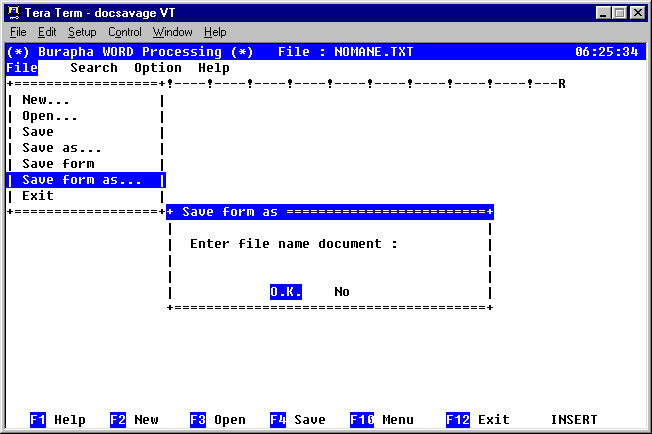
Task: Click the F3 Open key label
Action: point(217,420)
